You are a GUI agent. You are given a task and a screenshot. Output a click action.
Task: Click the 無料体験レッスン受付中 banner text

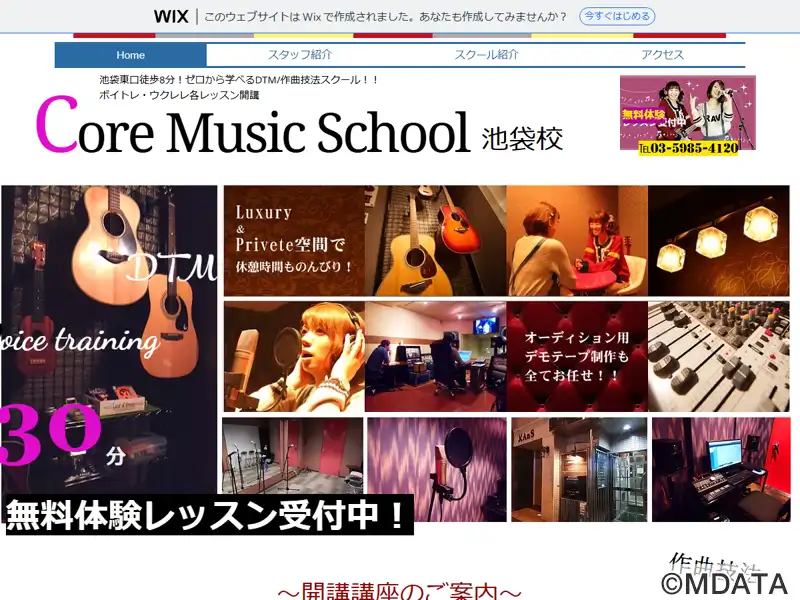[x=210, y=515]
